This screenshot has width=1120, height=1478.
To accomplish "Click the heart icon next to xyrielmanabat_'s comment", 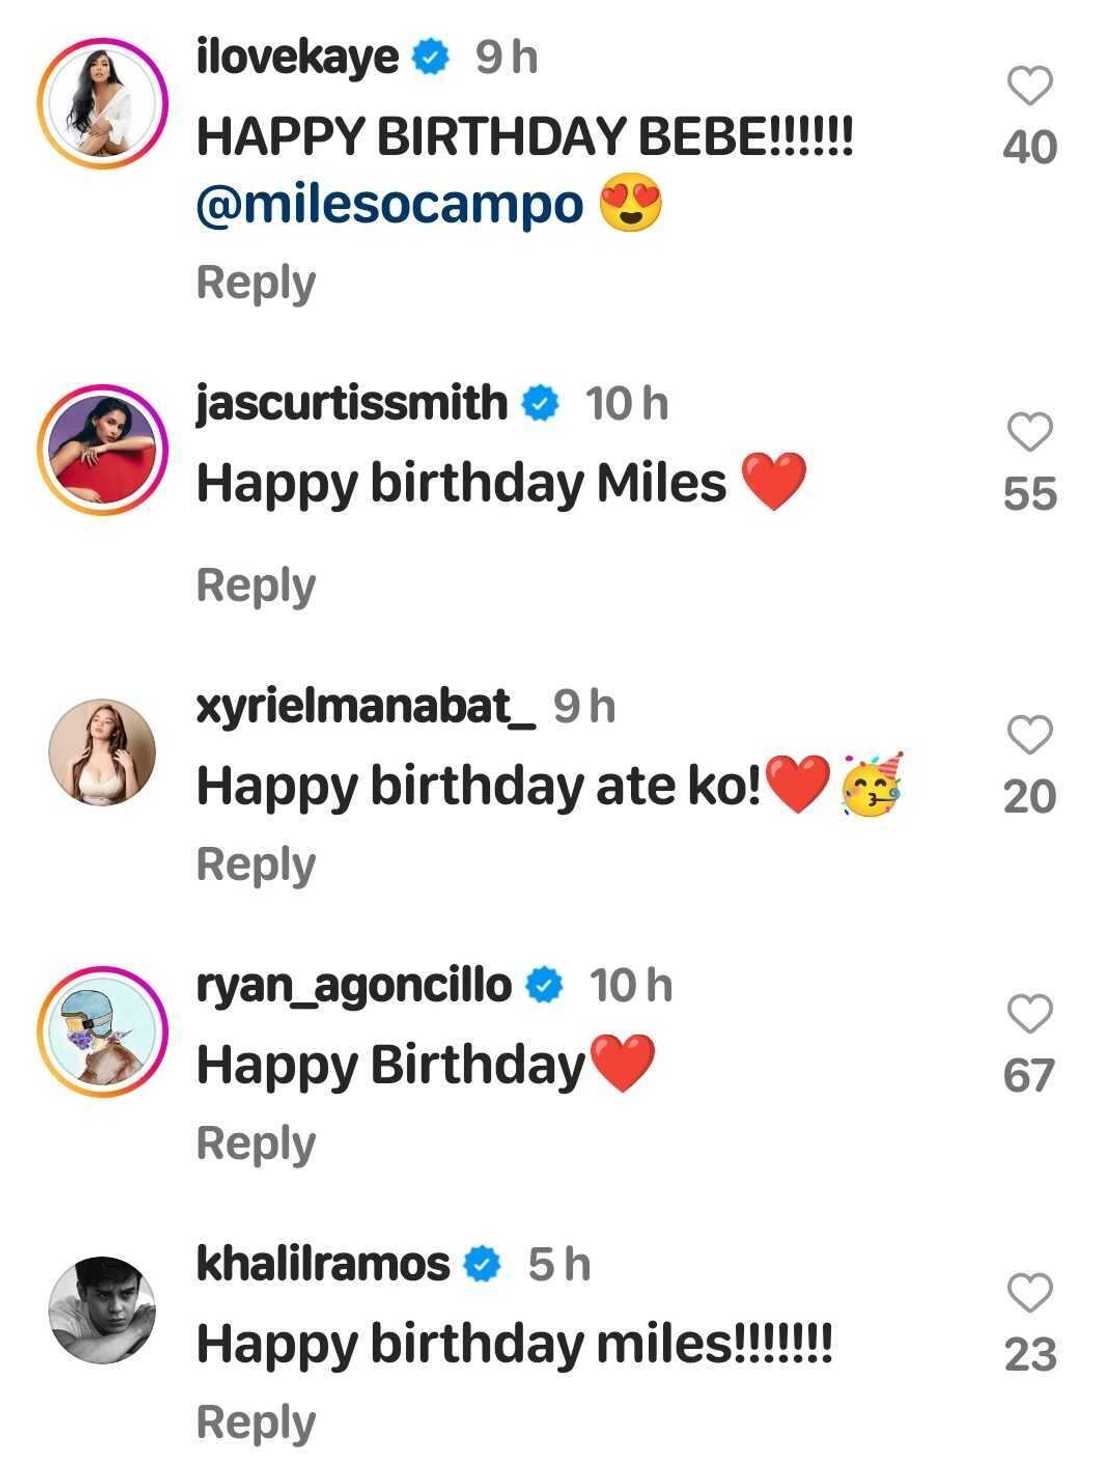I will [x=1029, y=737].
